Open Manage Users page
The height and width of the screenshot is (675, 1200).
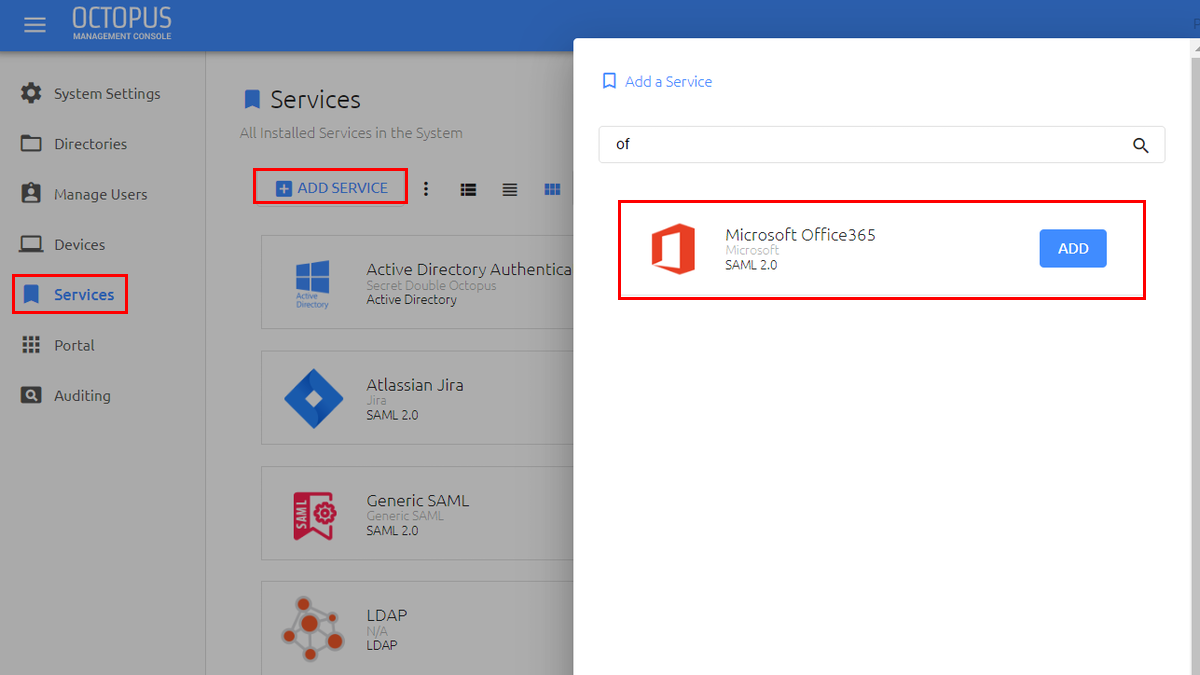[x=100, y=194]
